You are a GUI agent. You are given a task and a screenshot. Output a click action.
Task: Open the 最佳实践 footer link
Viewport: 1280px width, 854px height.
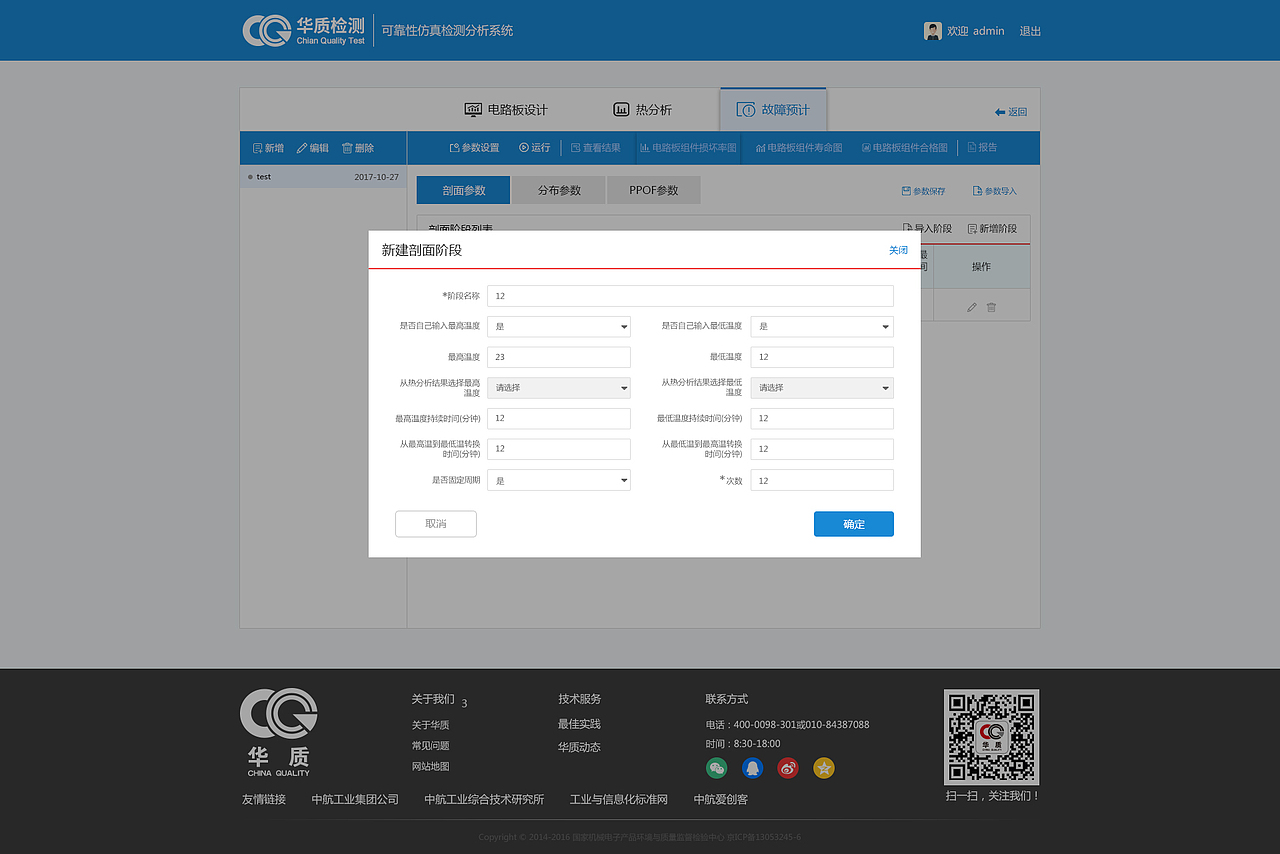click(x=579, y=724)
